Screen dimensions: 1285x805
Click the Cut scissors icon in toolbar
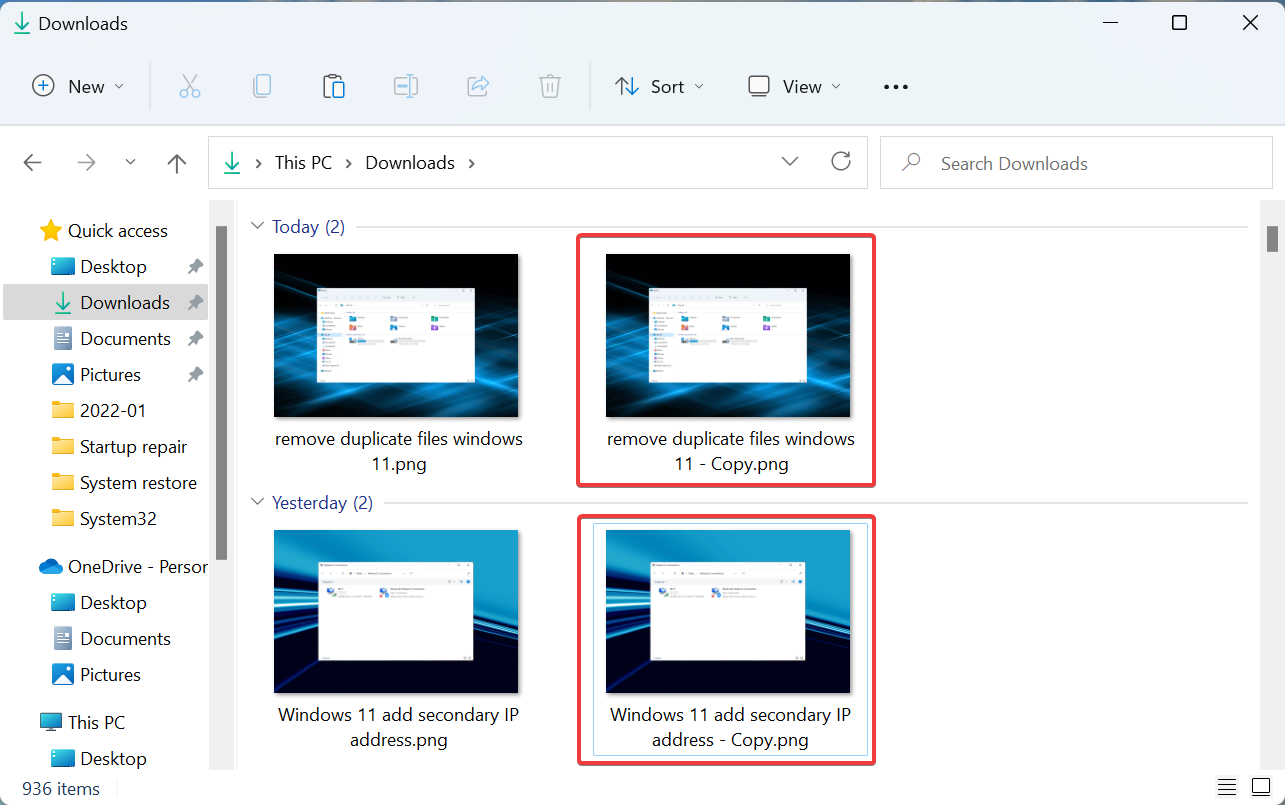tap(190, 87)
